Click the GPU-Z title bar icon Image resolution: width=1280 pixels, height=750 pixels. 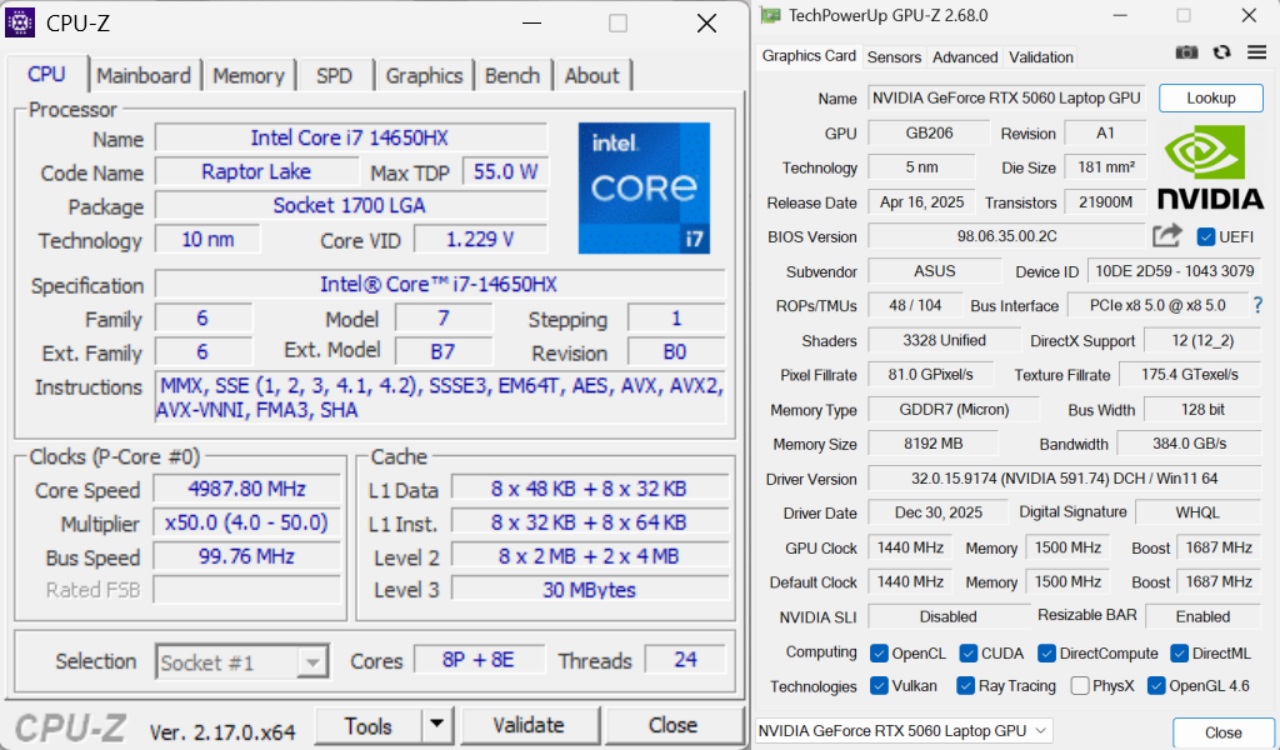click(x=770, y=16)
